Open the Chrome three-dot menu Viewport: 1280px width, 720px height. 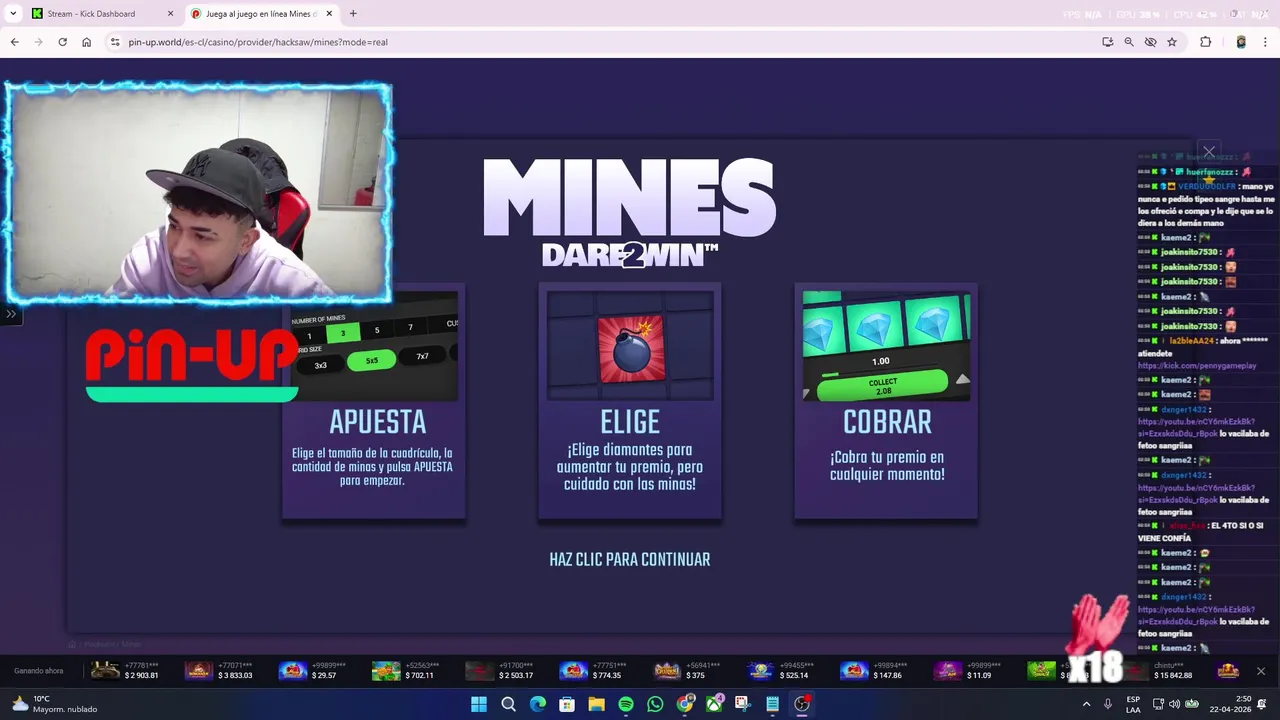(x=1265, y=42)
